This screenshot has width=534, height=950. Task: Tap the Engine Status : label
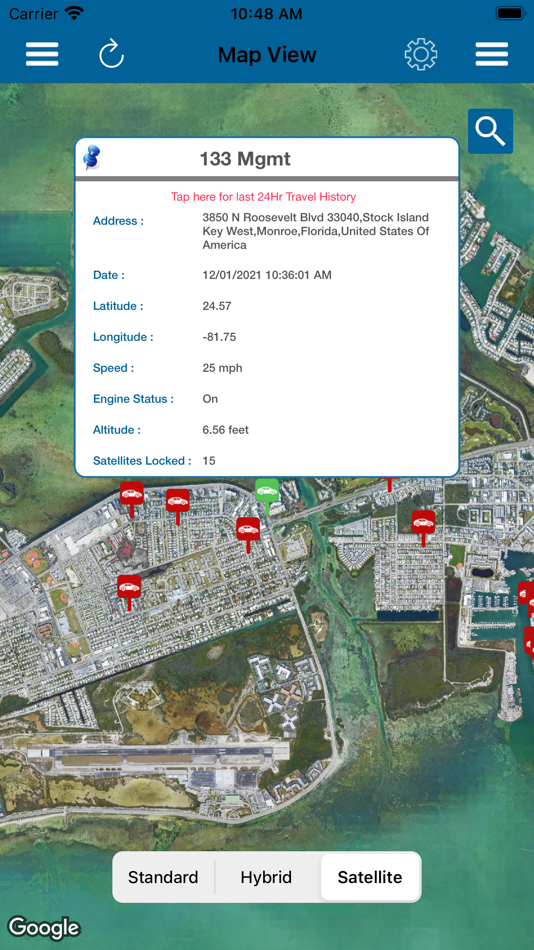[x=133, y=399]
